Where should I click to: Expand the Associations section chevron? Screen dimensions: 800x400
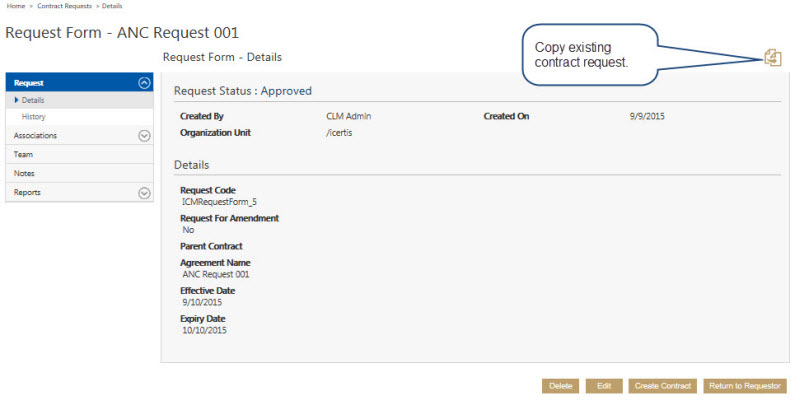pyautogui.click(x=144, y=135)
